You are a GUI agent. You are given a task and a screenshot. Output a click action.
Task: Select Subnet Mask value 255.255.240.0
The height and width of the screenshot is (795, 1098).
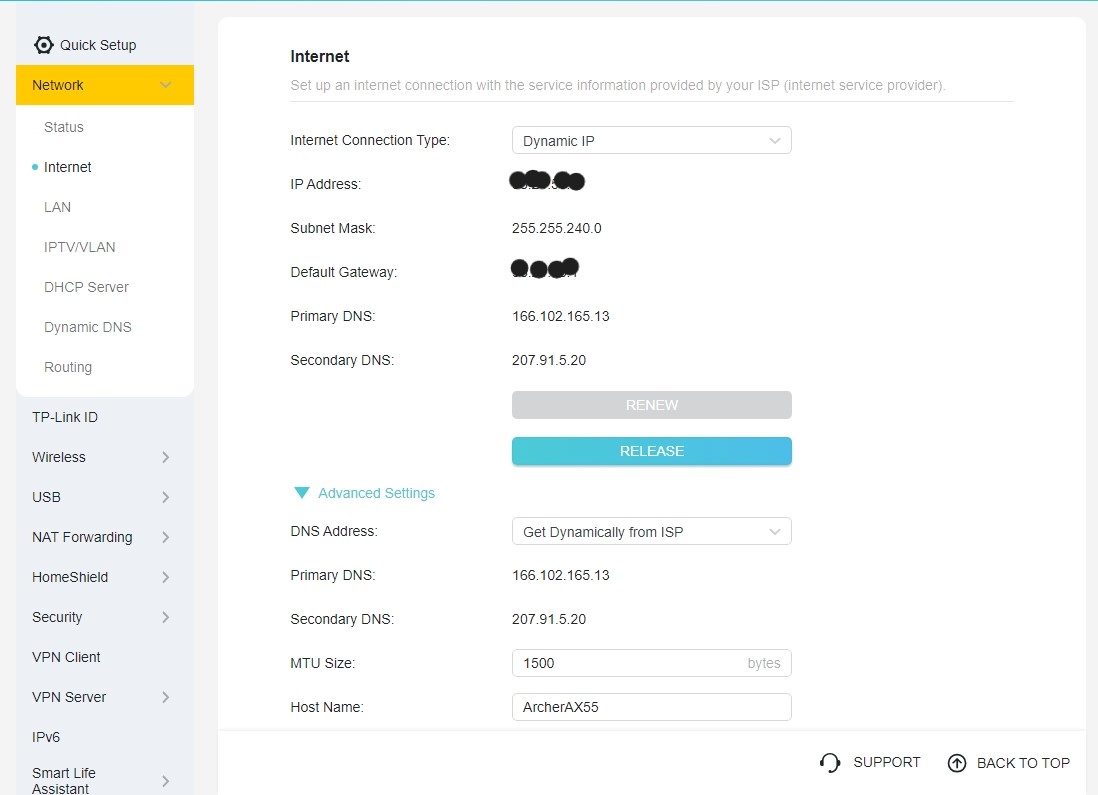click(x=557, y=228)
